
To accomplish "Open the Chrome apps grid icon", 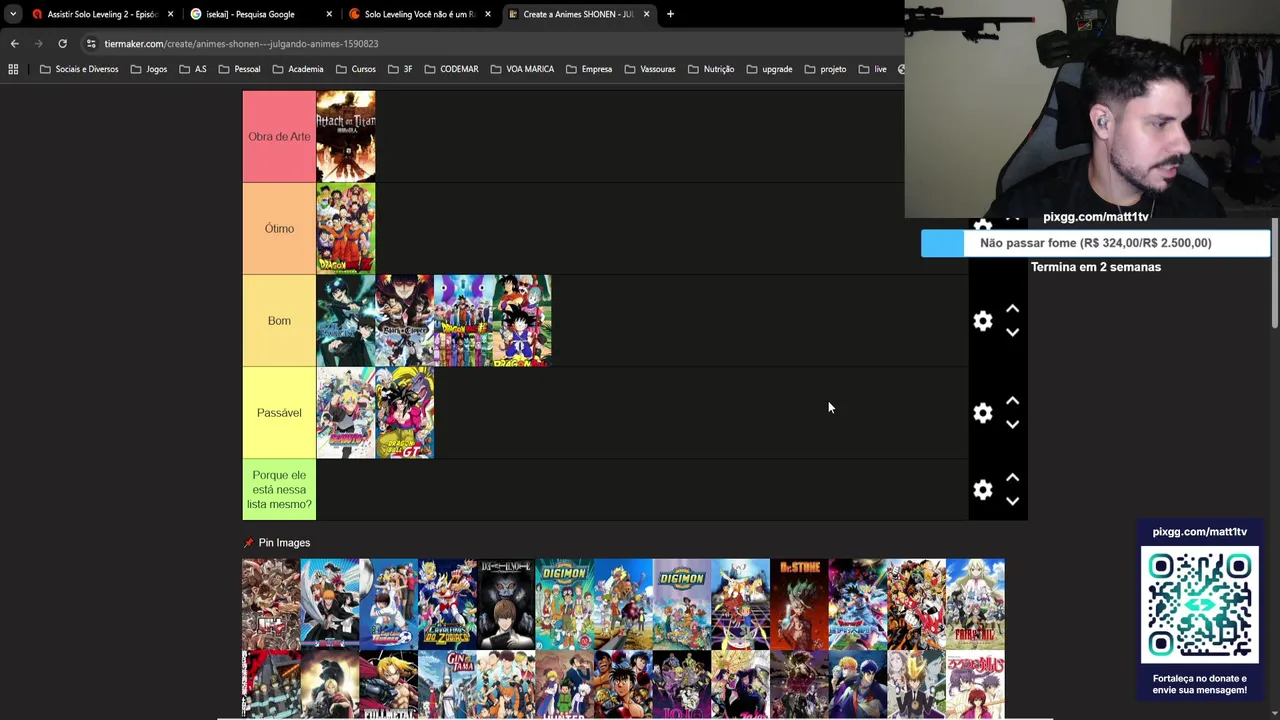I will click(x=13, y=69).
